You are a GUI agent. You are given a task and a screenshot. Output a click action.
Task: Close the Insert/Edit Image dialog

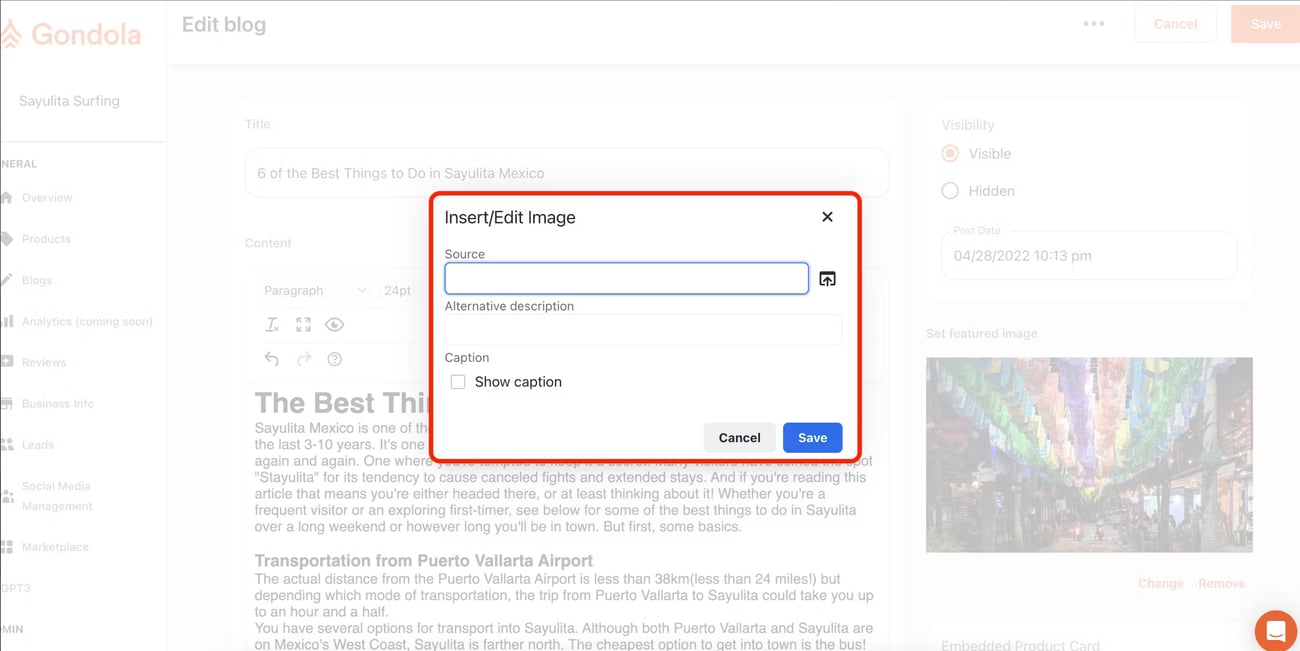coord(827,217)
